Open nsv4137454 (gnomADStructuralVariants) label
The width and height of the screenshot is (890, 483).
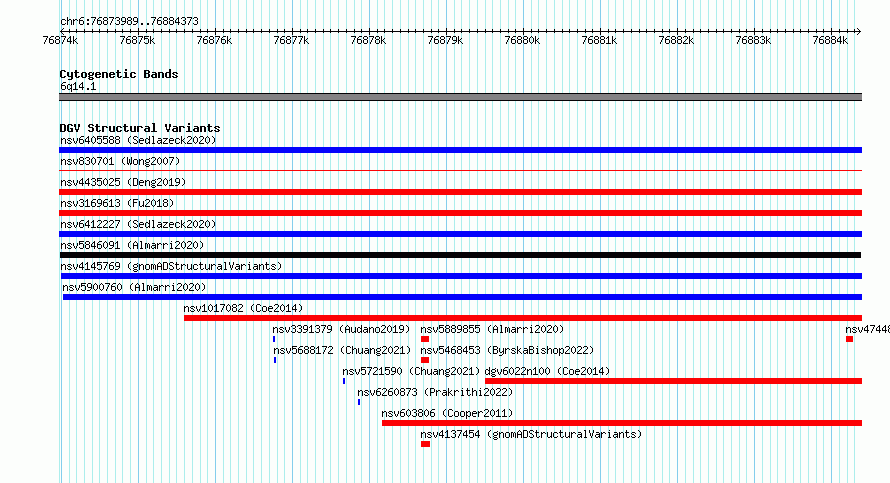click(531, 434)
